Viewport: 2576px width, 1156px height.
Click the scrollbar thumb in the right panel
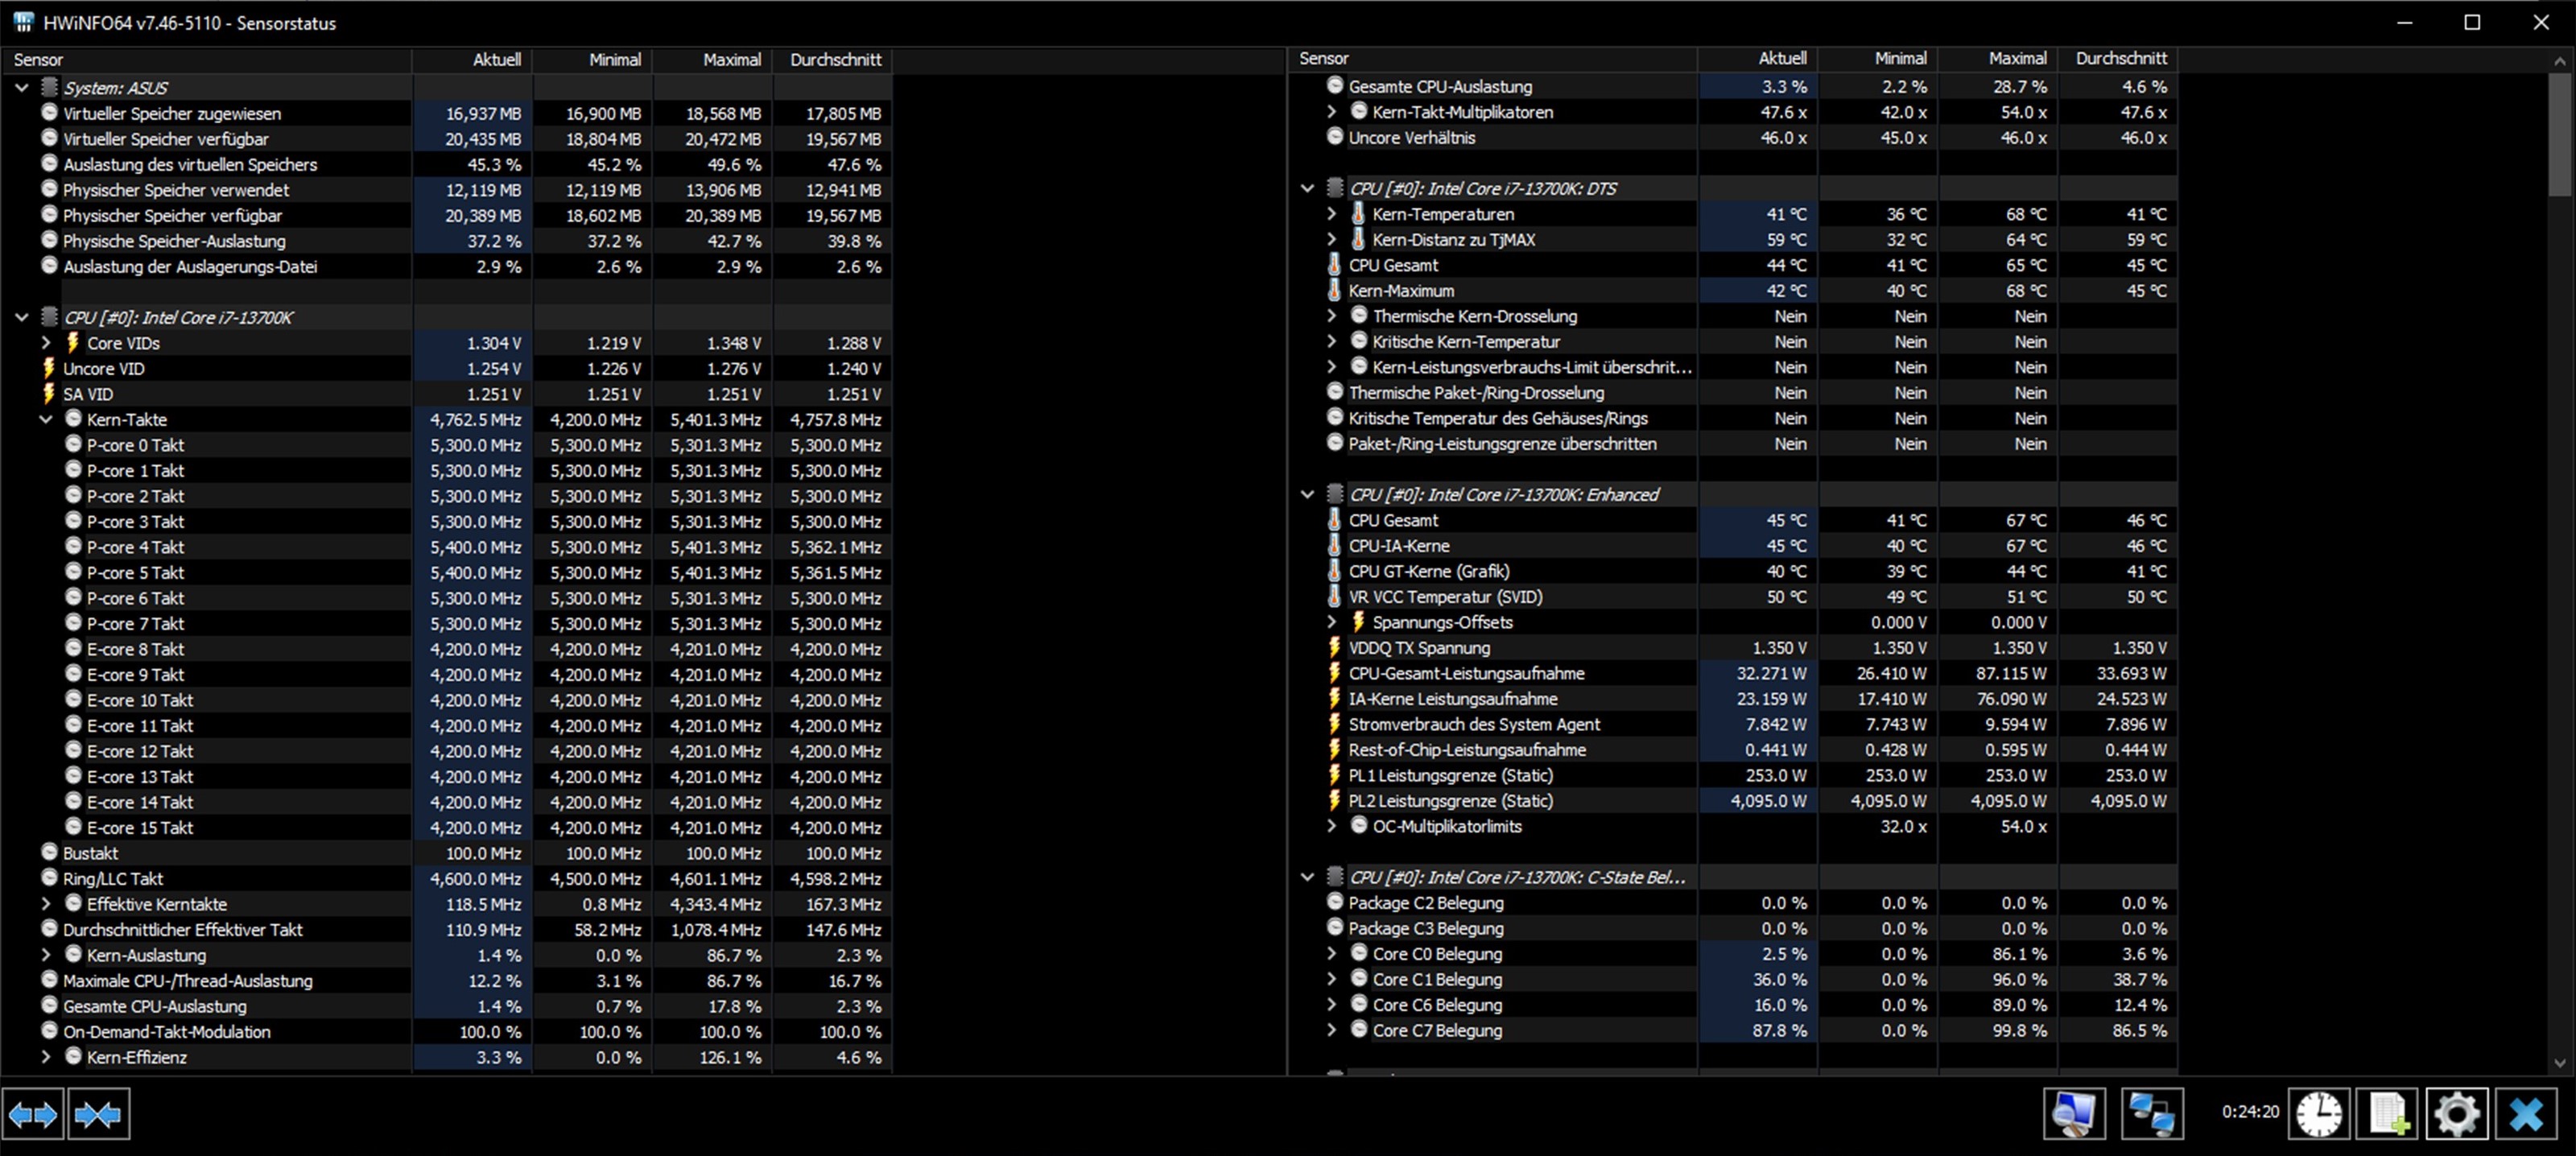2559,133
